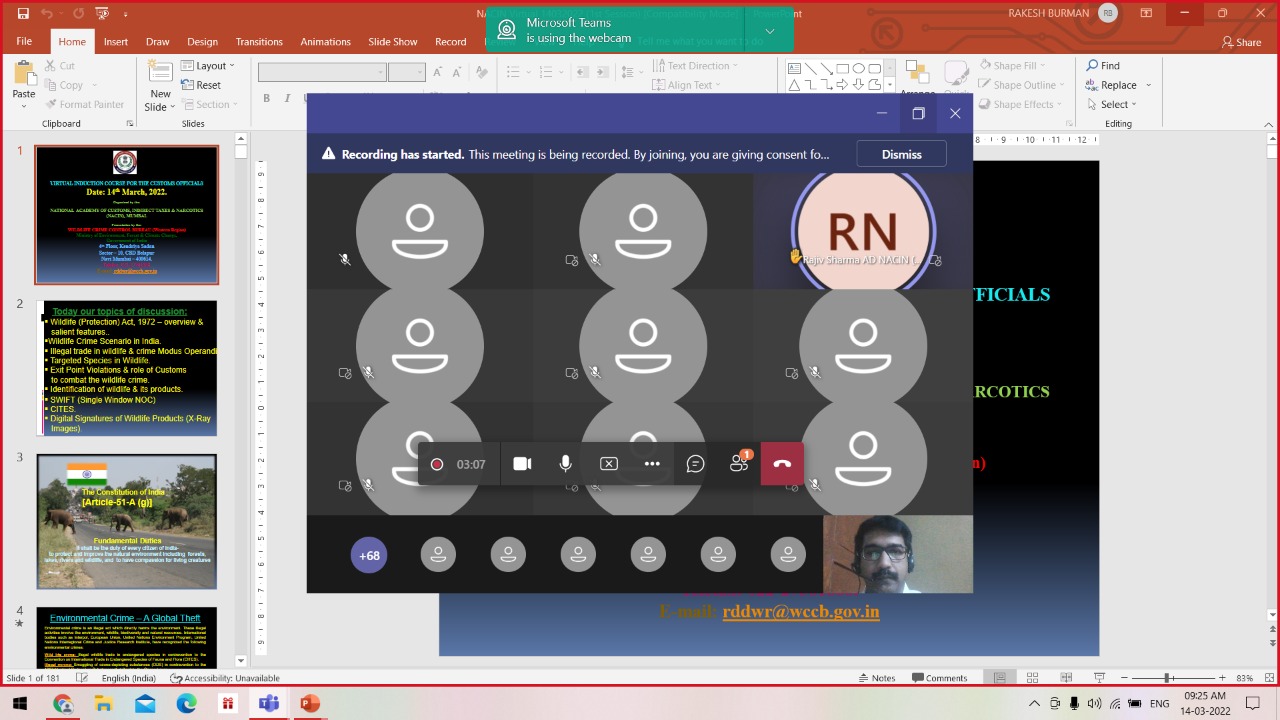Open Microsoft Edge from the taskbar
The height and width of the screenshot is (720, 1280).
coord(187,704)
